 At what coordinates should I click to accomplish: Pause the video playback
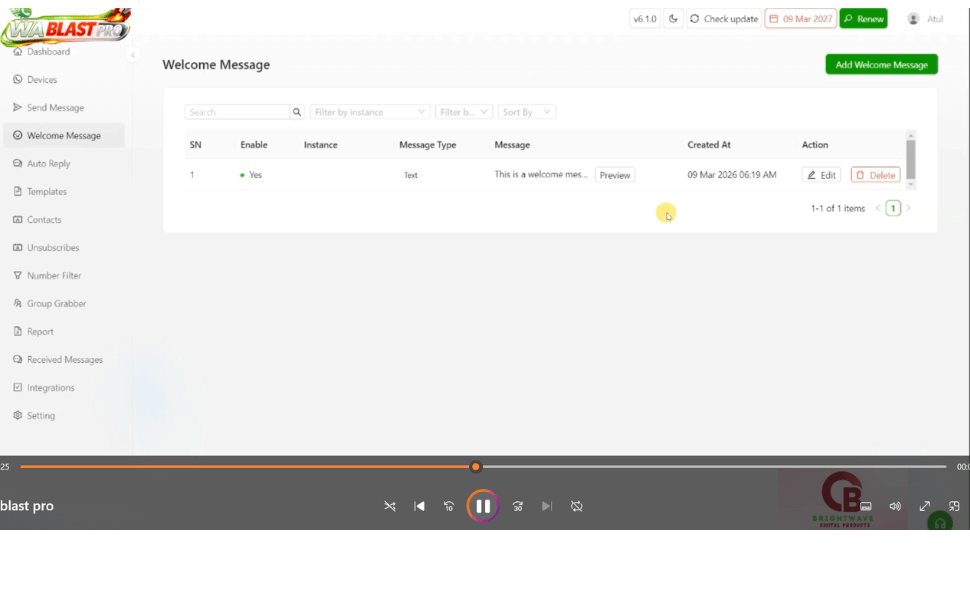[x=482, y=506]
